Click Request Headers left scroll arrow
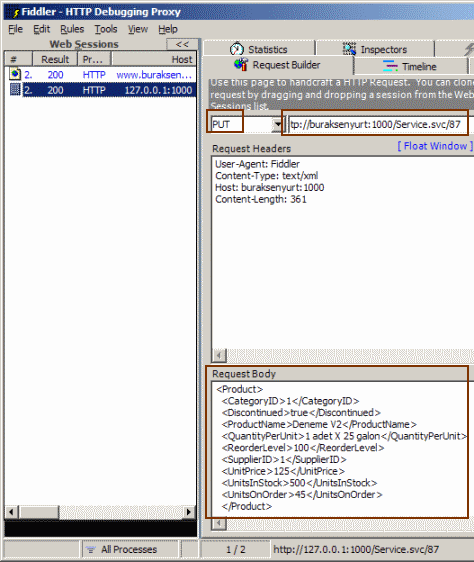474x562 pixels. [219, 356]
